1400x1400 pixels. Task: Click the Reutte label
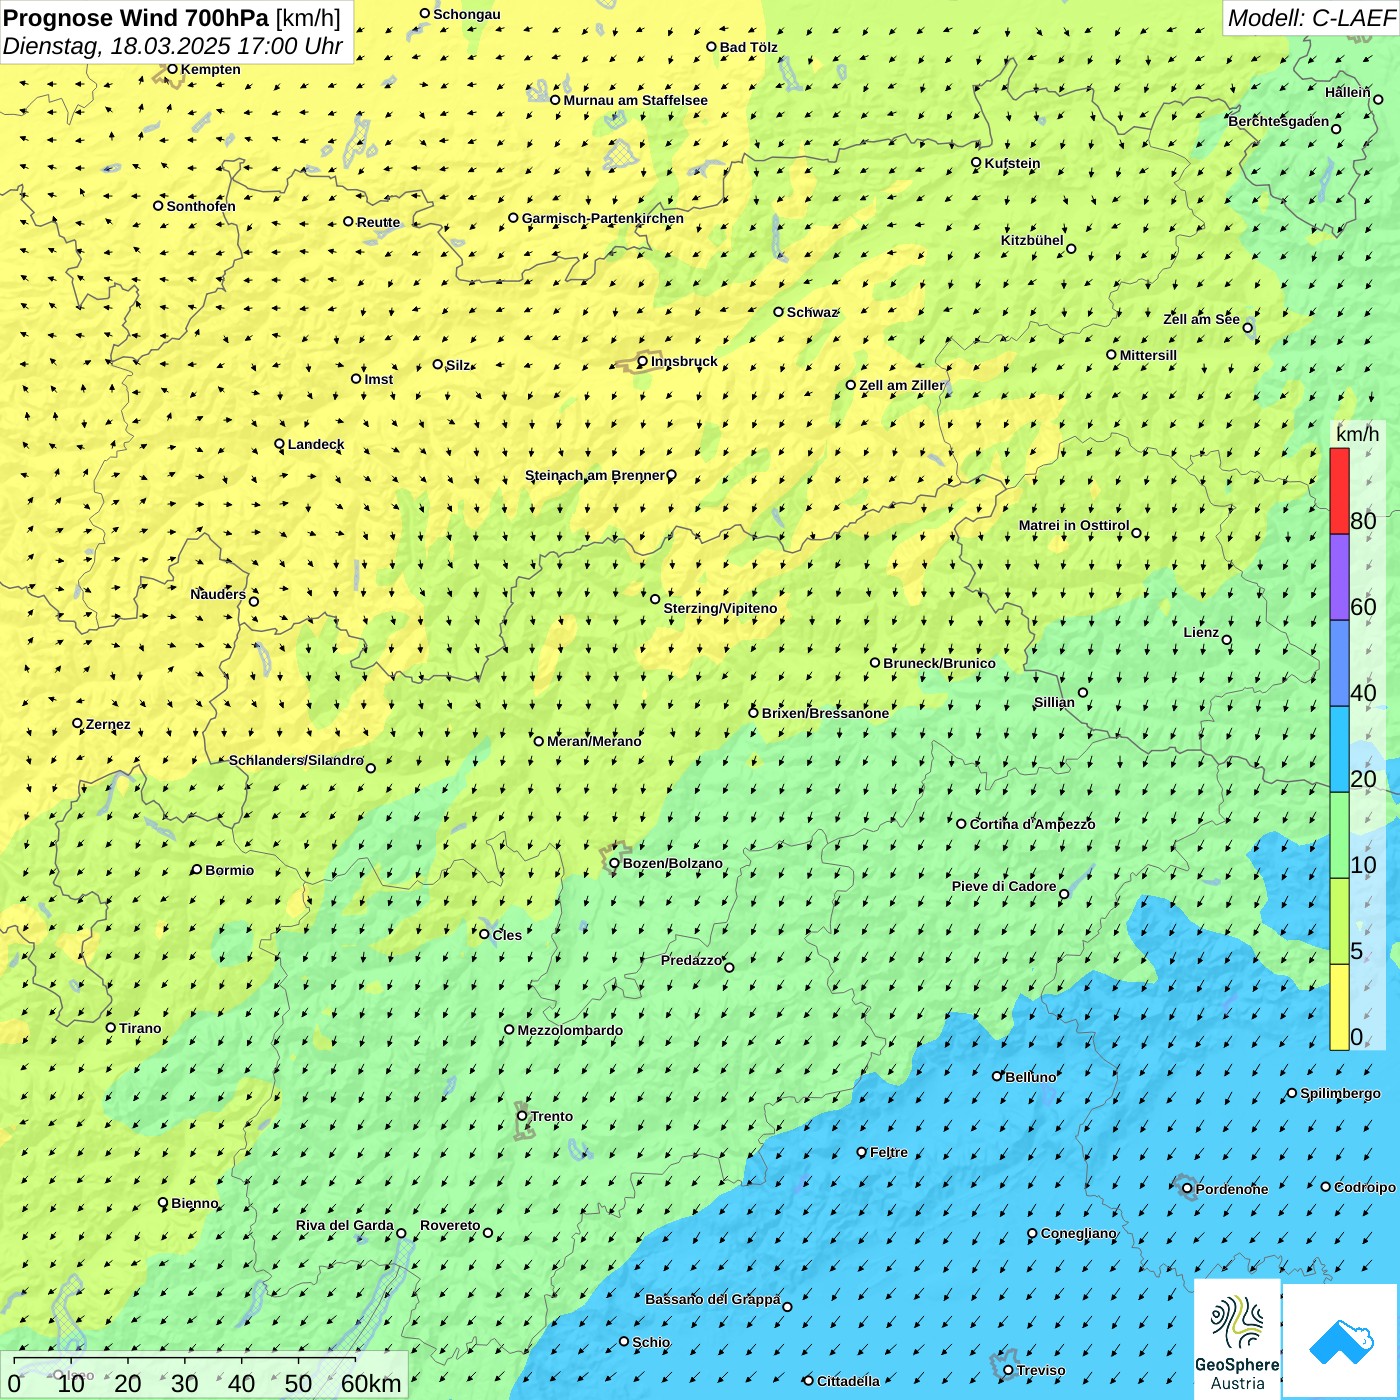pyautogui.click(x=378, y=222)
